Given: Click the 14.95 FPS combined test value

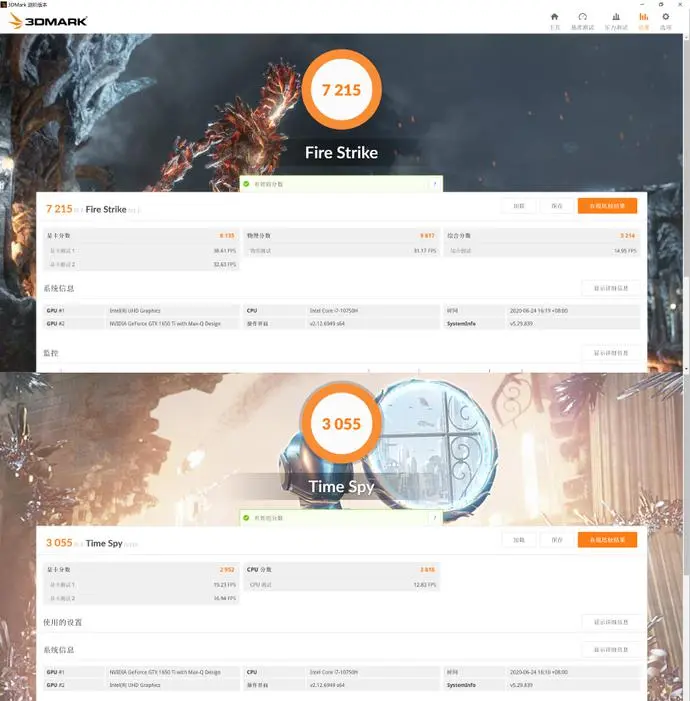Looking at the screenshot, I should [x=625, y=251].
